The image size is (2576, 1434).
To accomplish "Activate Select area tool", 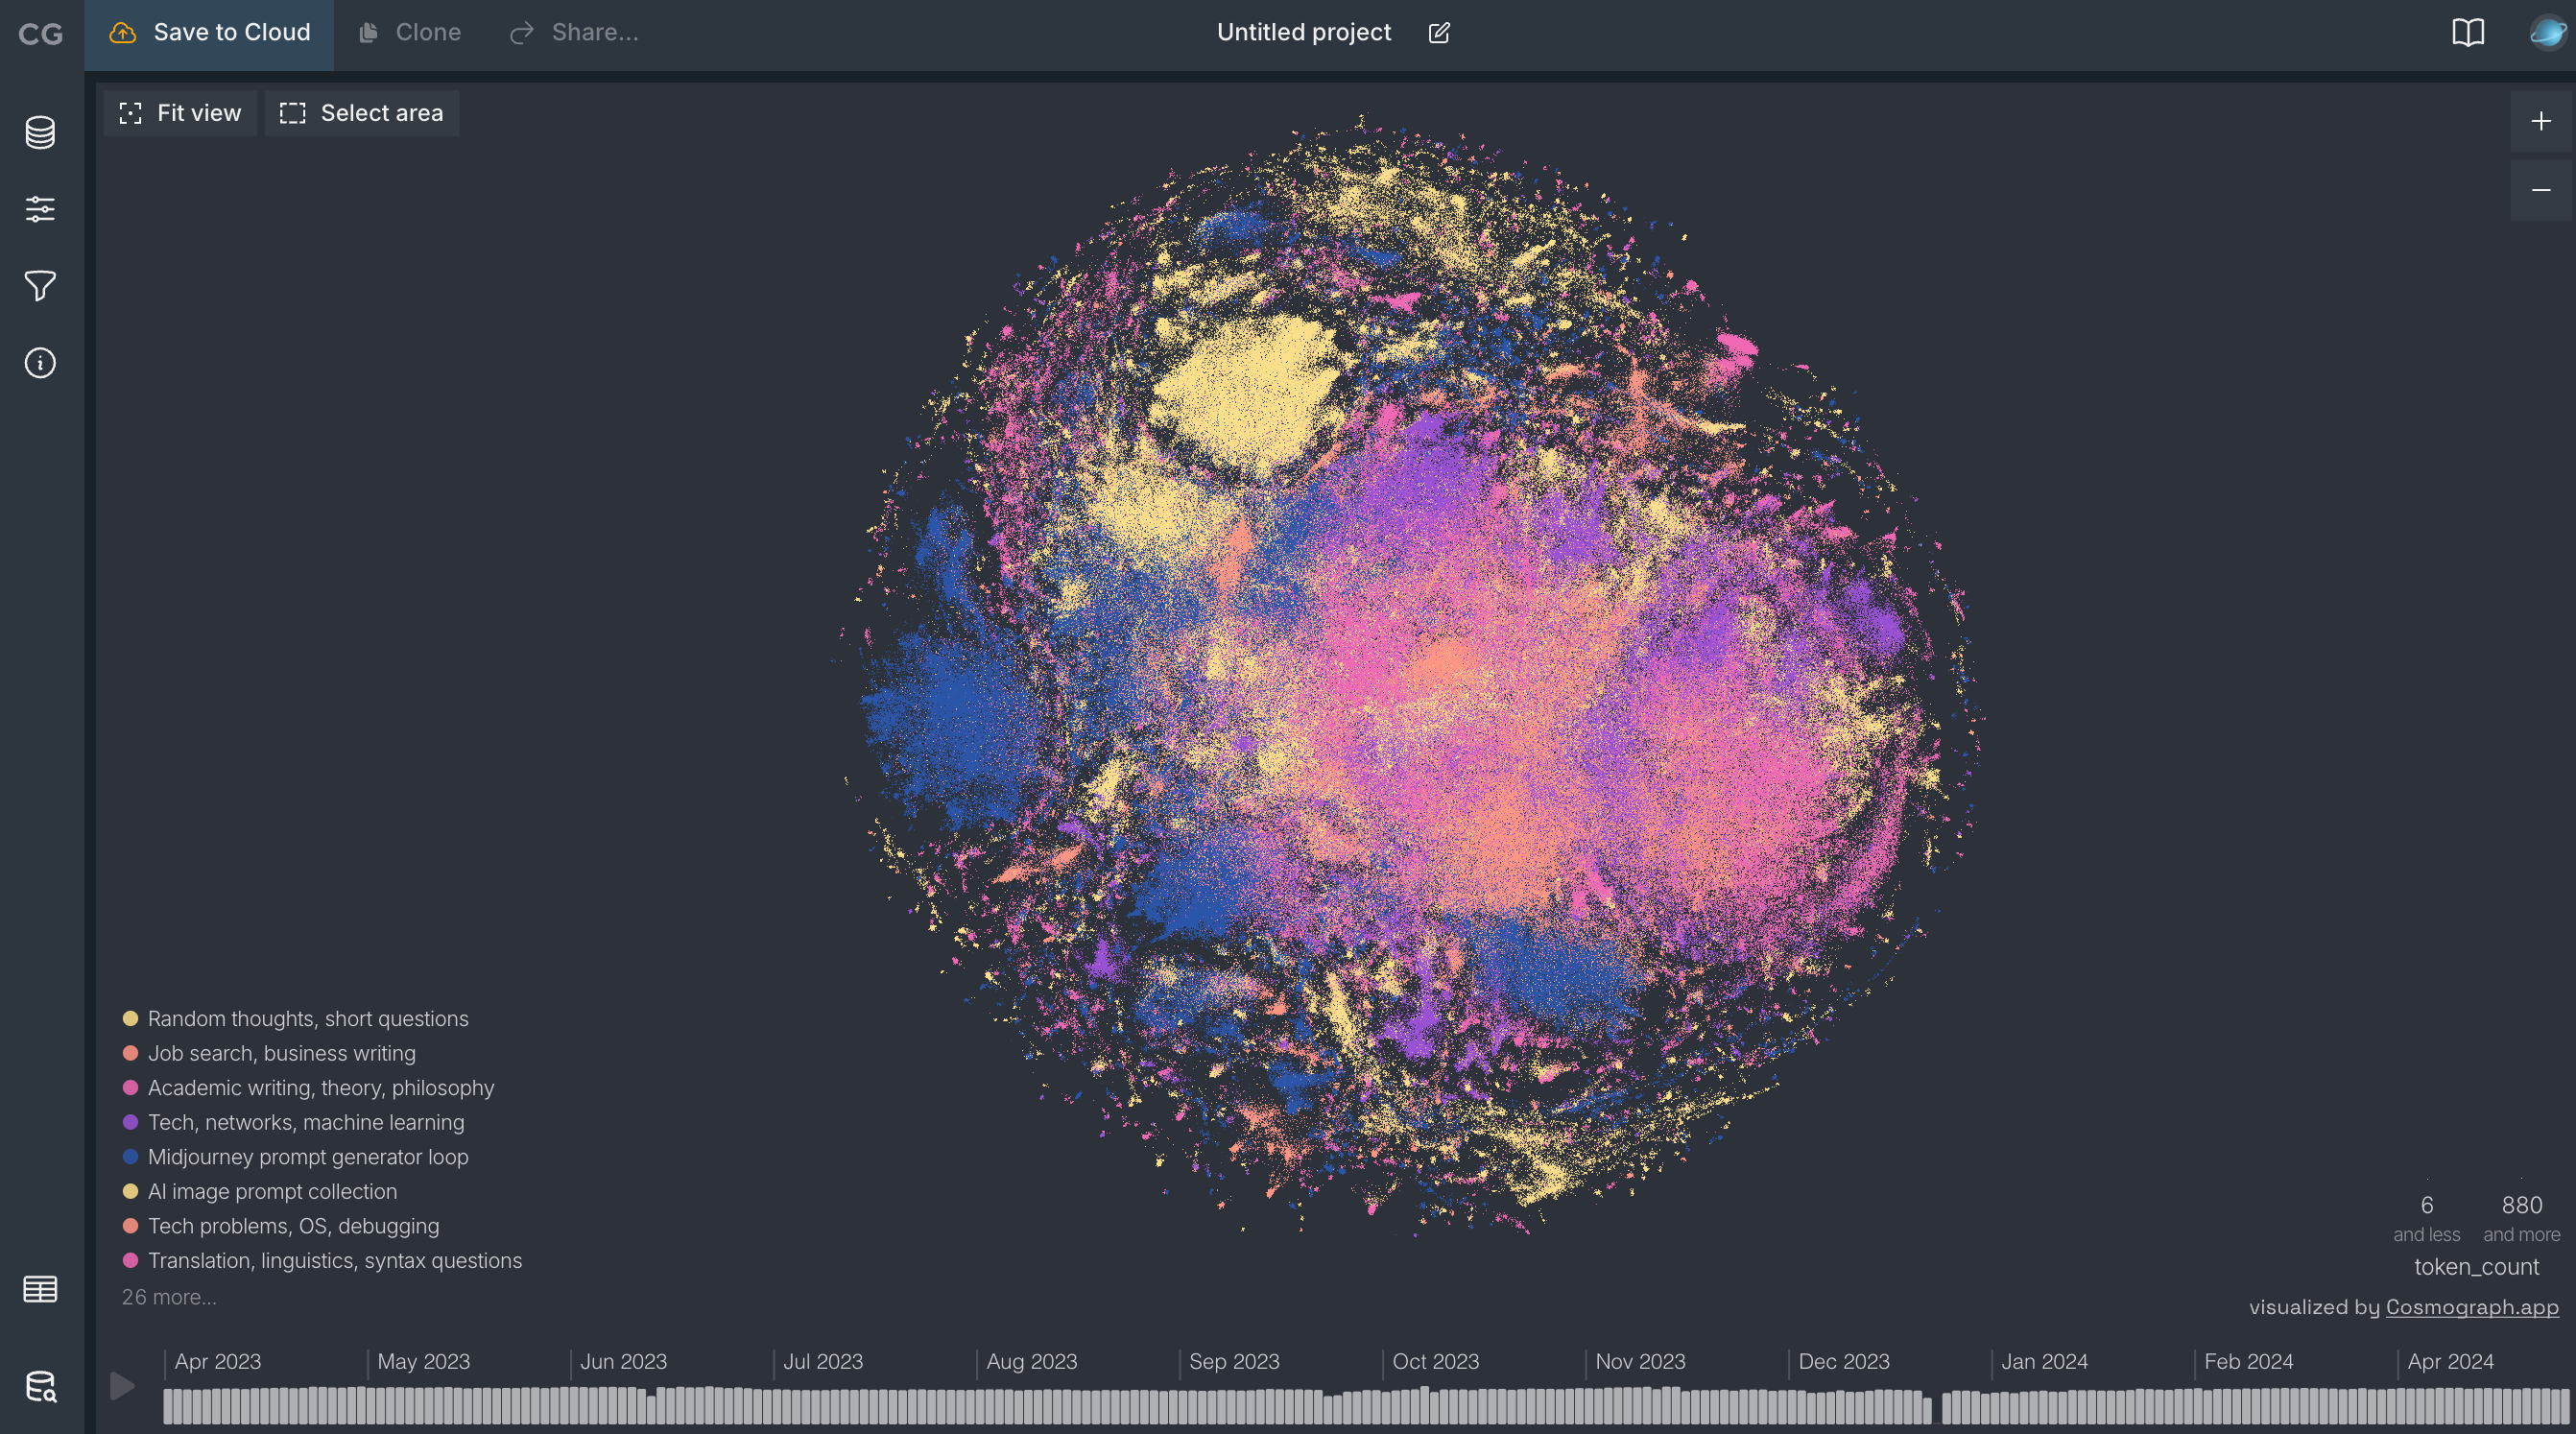I will (x=362, y=113).
